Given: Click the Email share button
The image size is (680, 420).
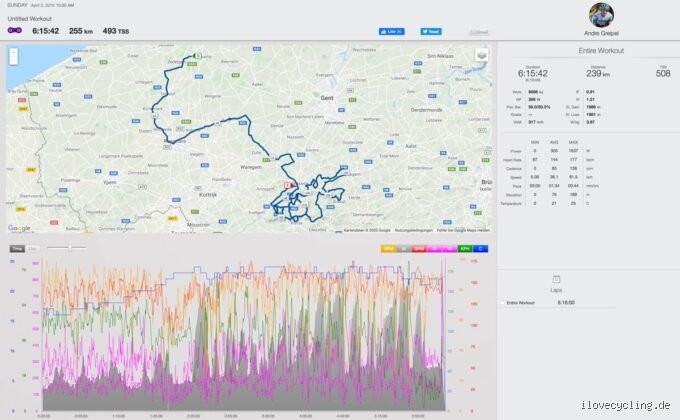Looking at the screenshot, I should coord(479,32).
